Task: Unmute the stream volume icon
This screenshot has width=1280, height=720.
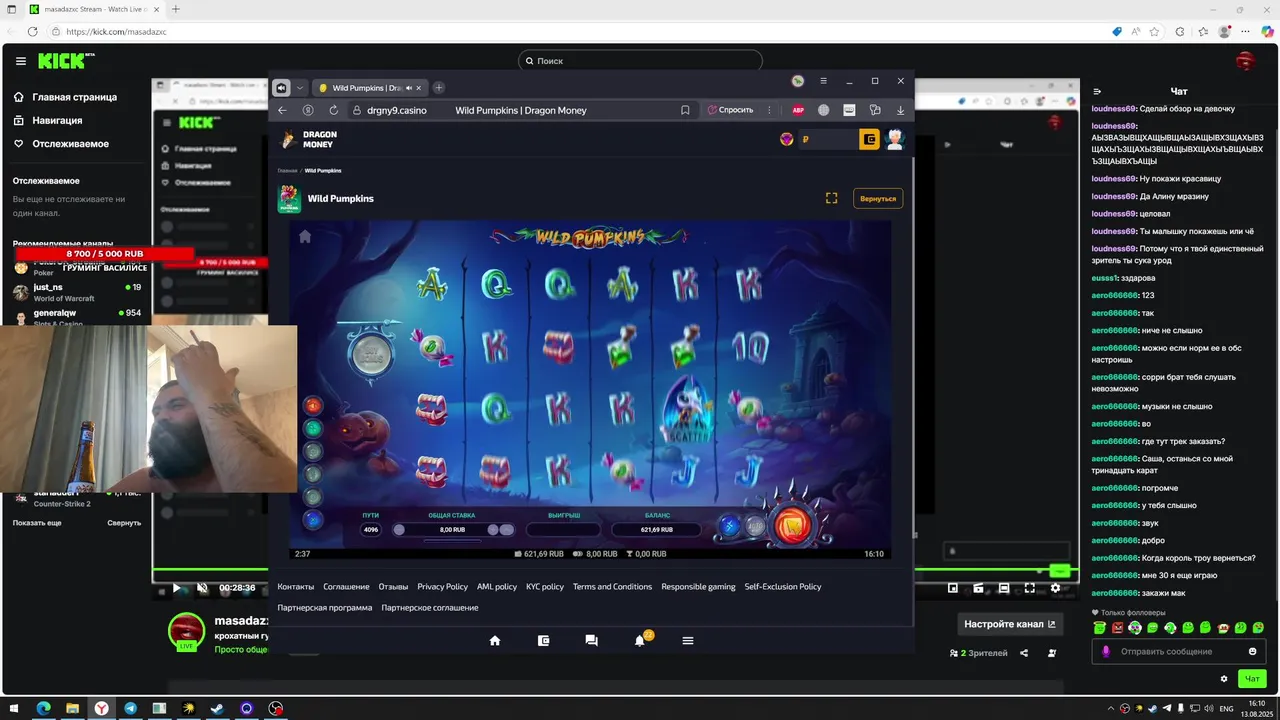Action: coord(202,588)
